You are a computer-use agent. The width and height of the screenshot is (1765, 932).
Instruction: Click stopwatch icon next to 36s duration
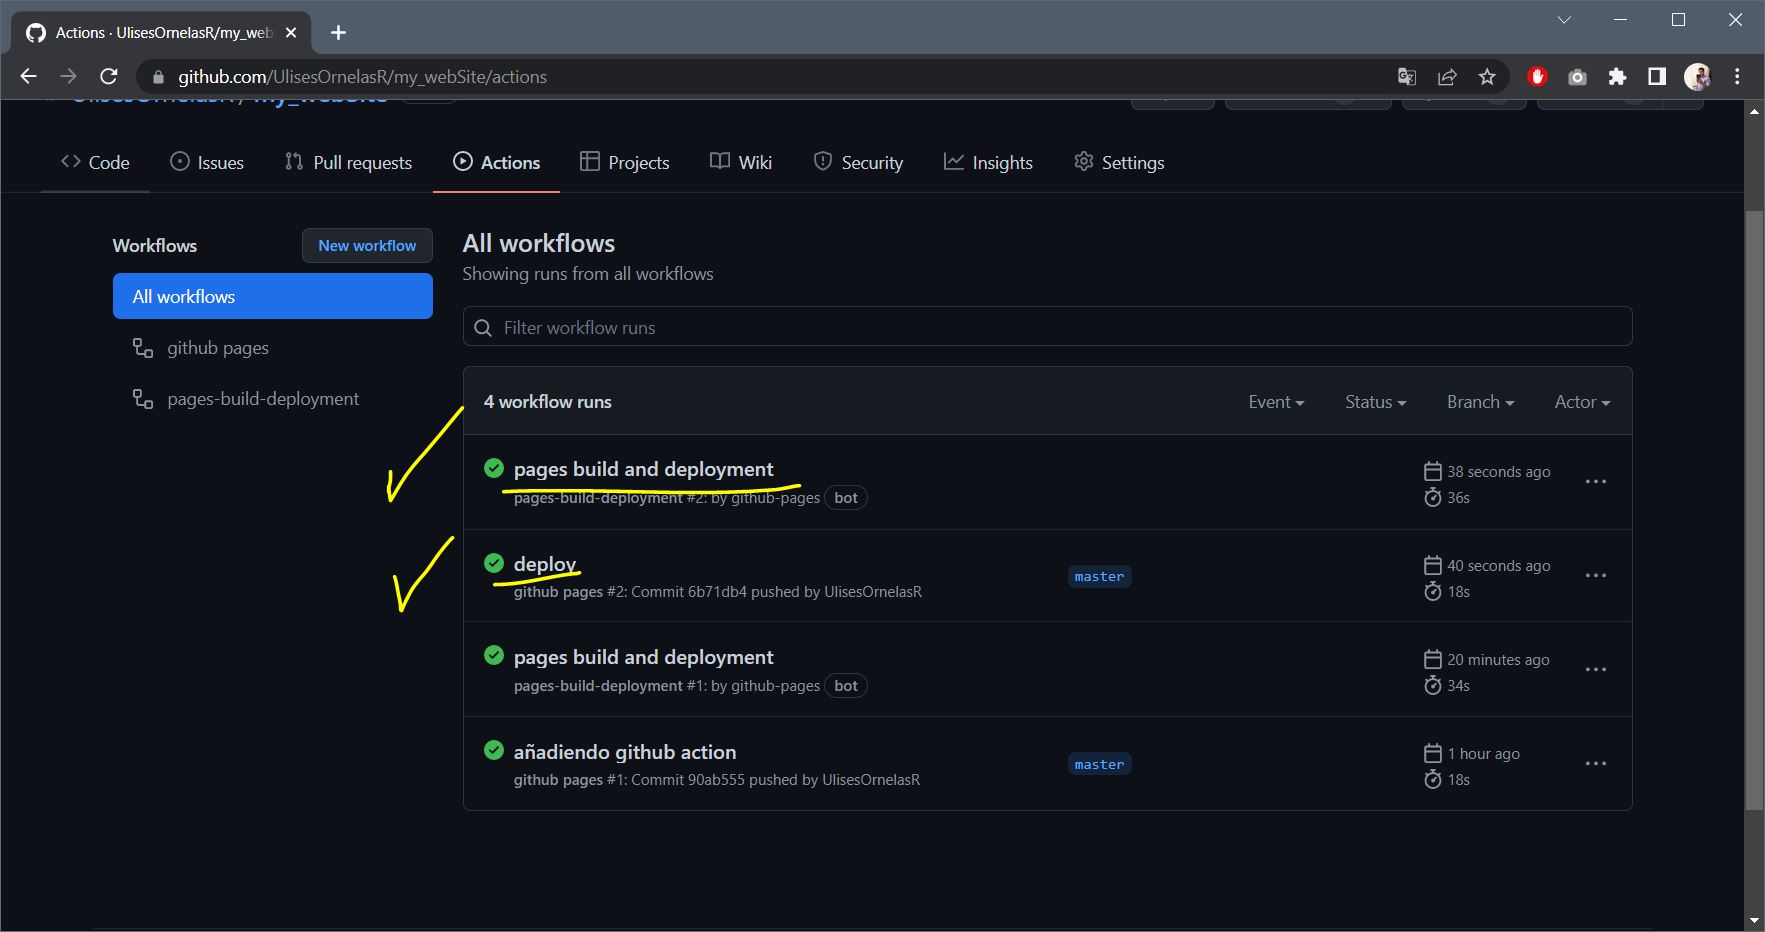pos(1432,497)
